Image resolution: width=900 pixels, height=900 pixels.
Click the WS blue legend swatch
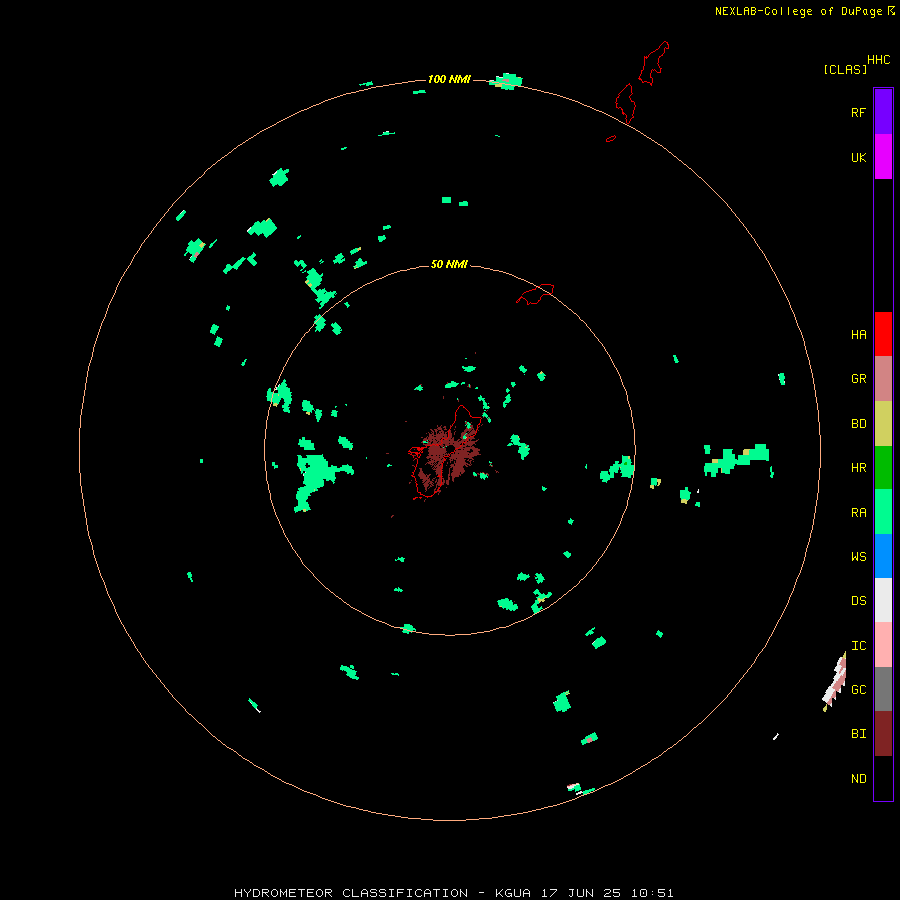(x=883, y=556)
